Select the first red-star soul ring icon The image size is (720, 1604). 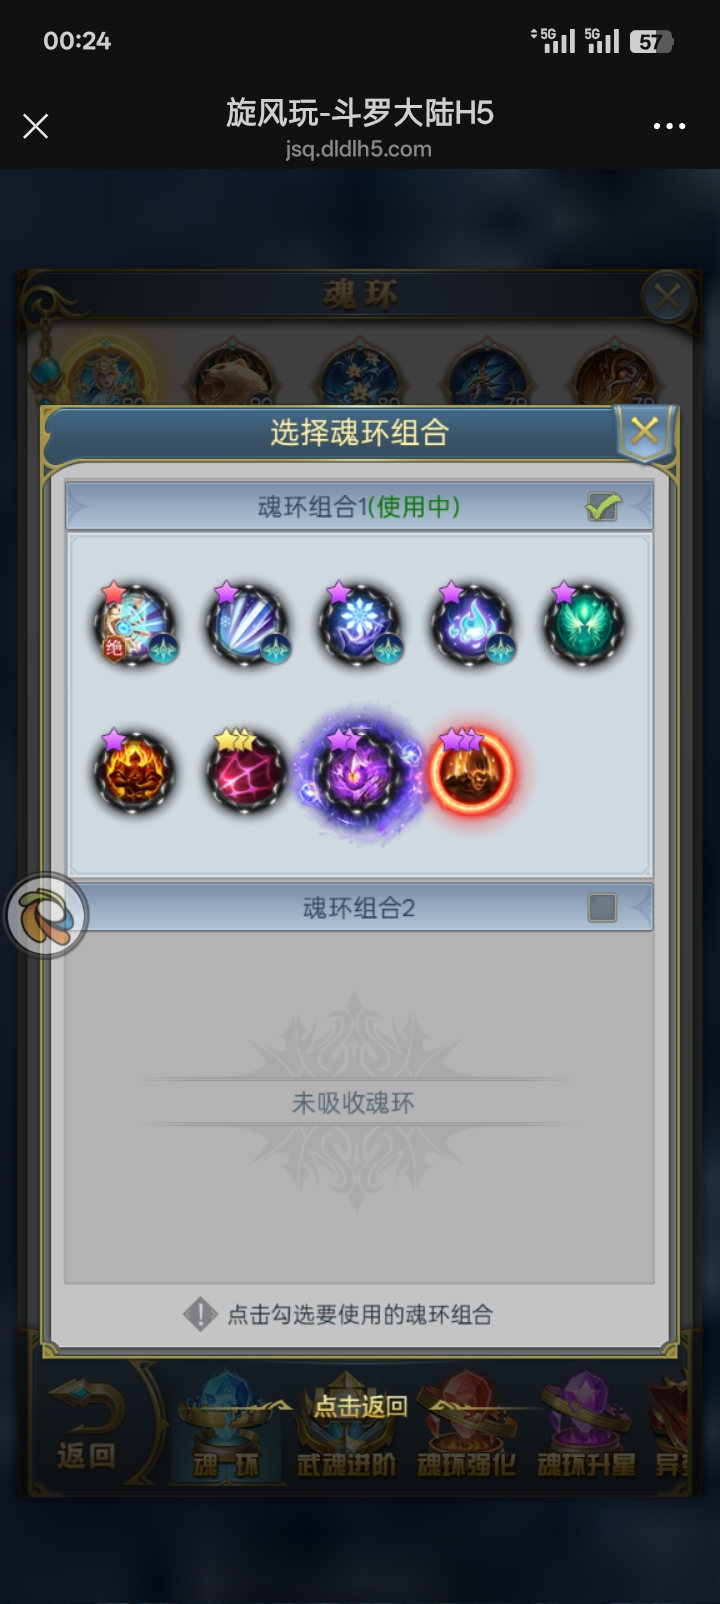pyautogui.click(x=135, y=625)
